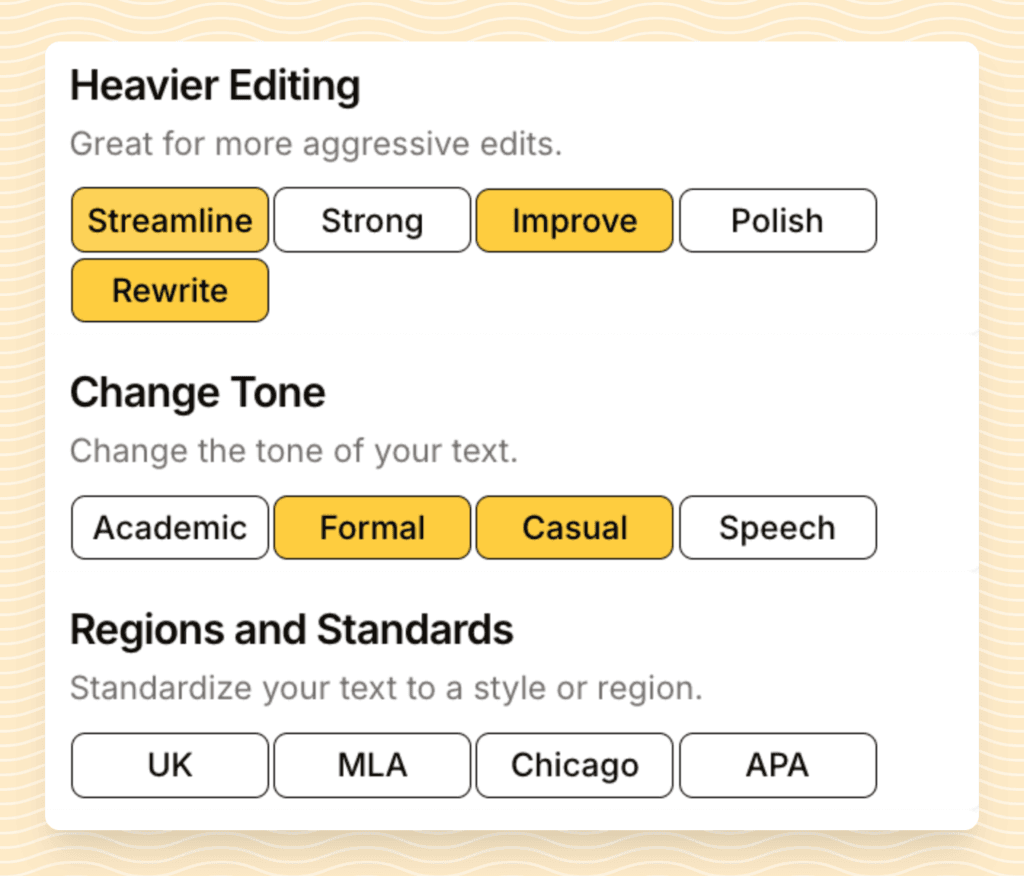1024x876 pixels.
Task: Re-enable the Improve editing option
Action: pos(574,220)
